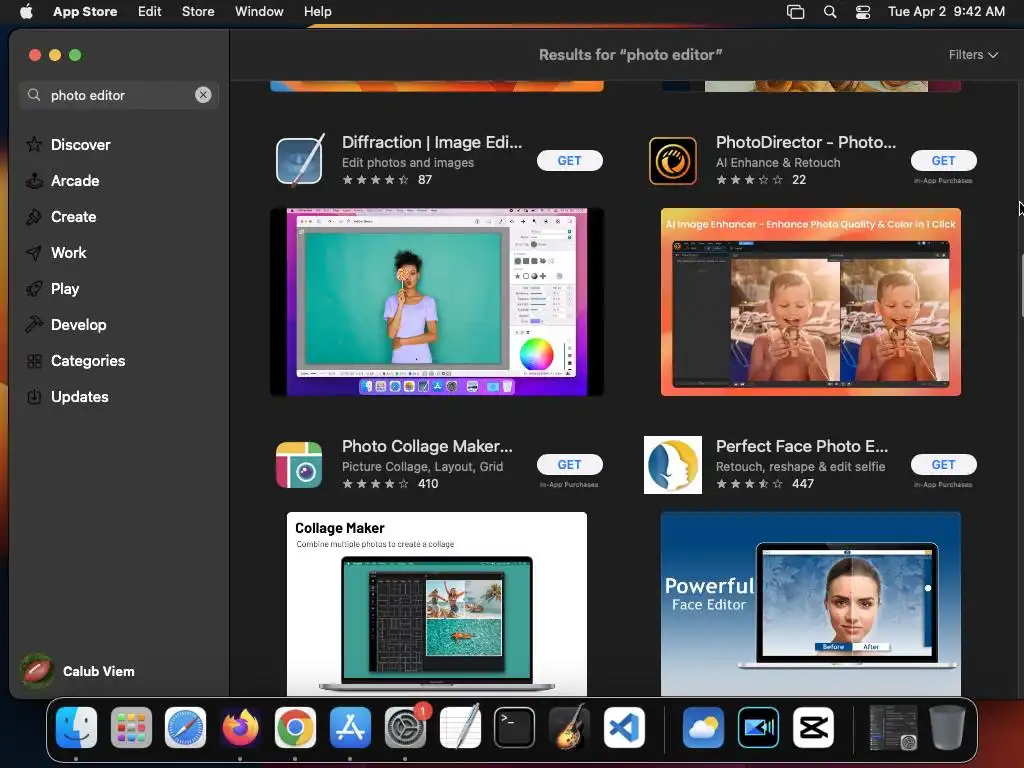Open the Apple menu

tap(26, 11)
